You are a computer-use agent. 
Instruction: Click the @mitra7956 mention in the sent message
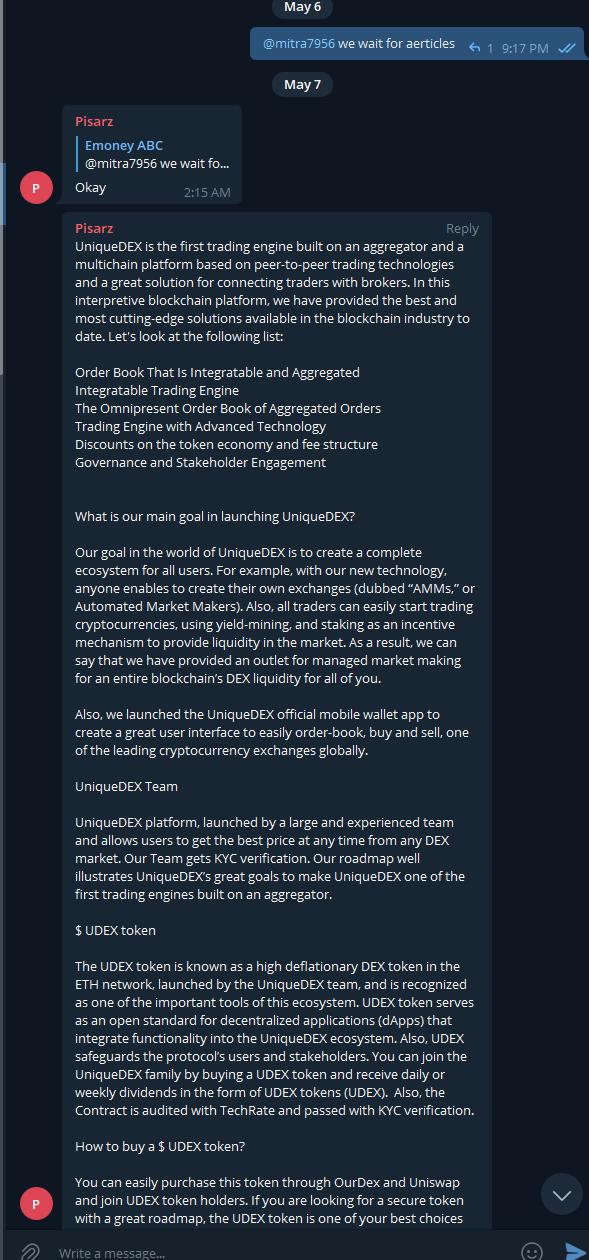tap(298, 44)
